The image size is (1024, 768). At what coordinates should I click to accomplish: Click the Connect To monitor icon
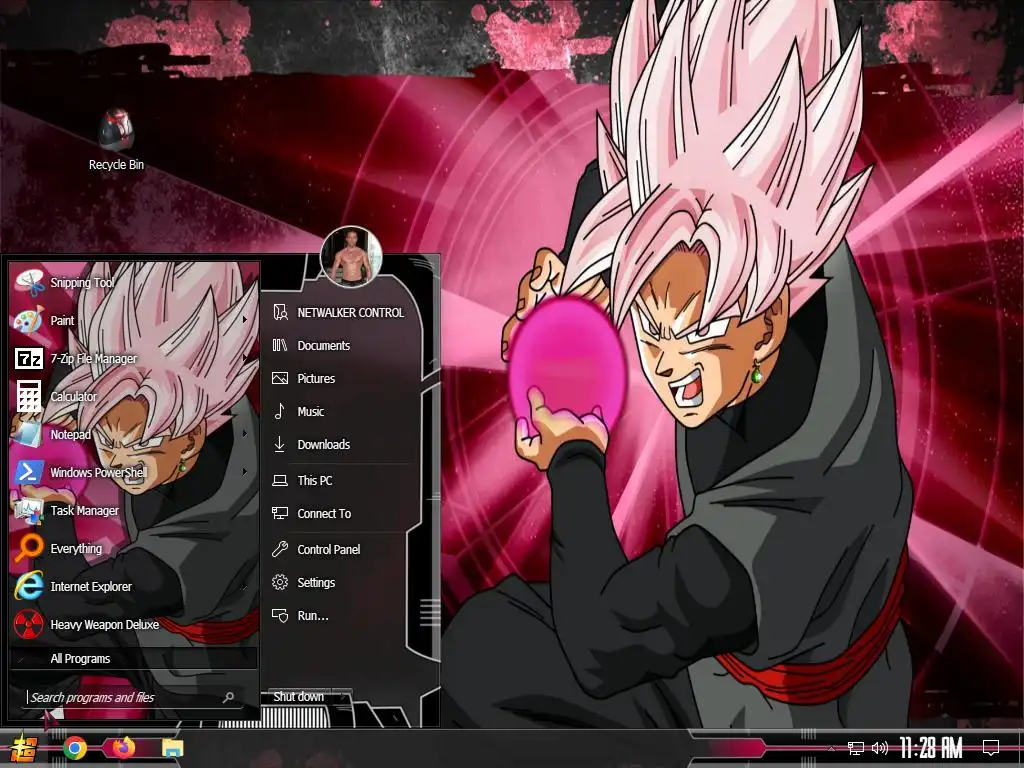280,513
